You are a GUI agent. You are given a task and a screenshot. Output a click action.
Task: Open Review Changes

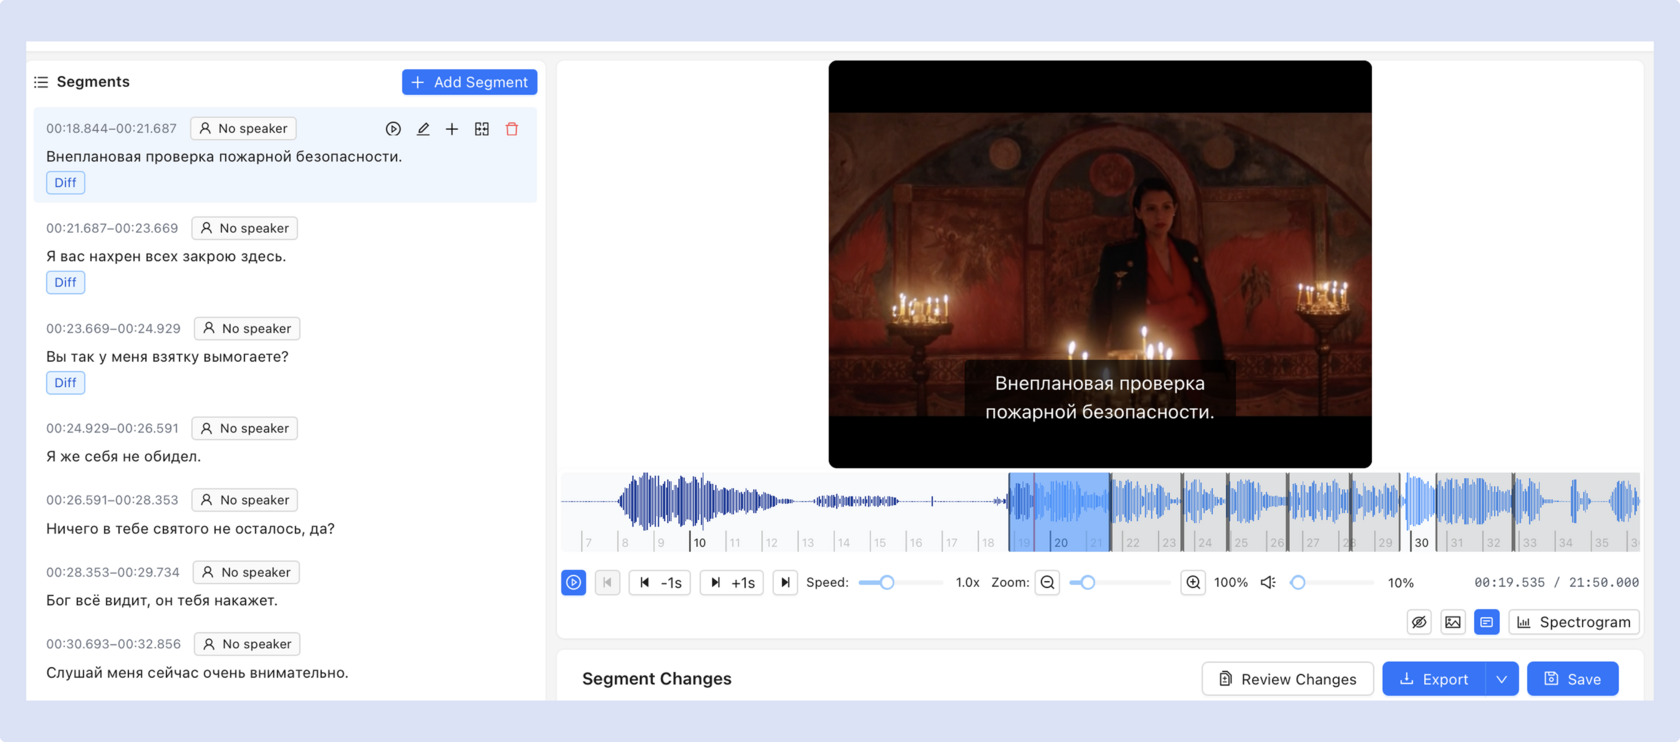(x=1288, y=679)
